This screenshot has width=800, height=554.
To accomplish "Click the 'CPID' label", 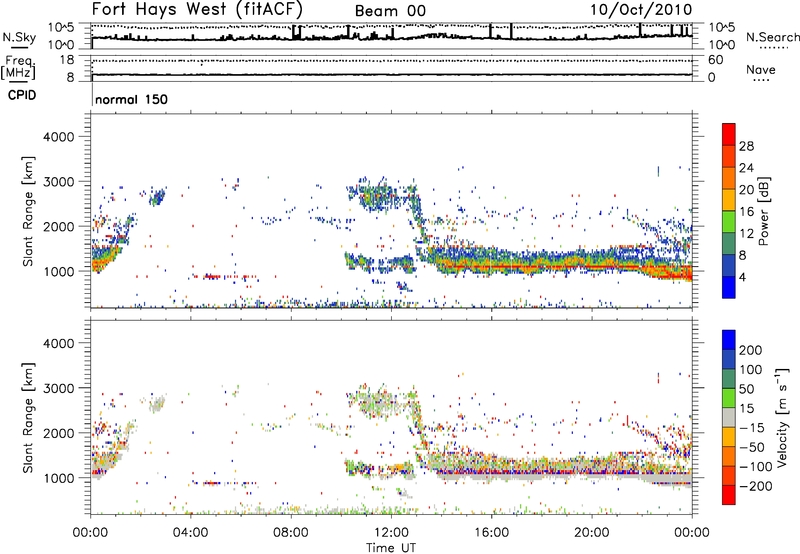I will 22,95.
